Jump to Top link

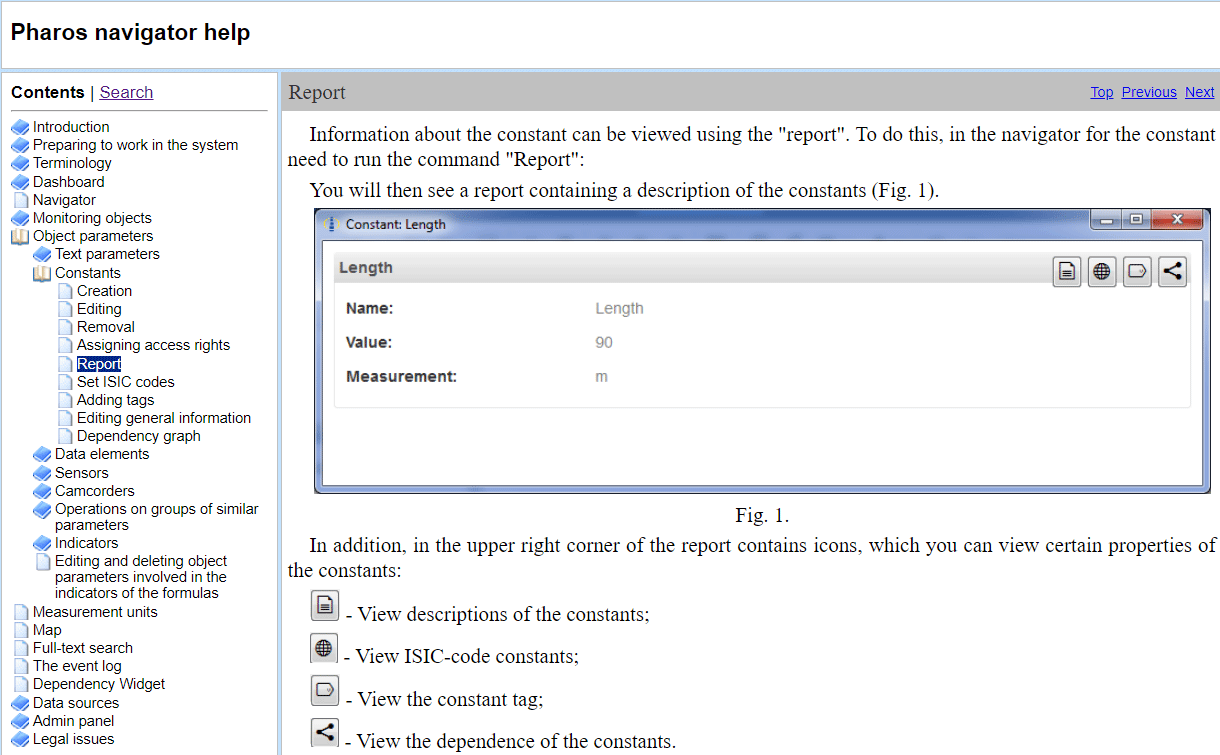pyautogui.click(x=1101, y=92)
